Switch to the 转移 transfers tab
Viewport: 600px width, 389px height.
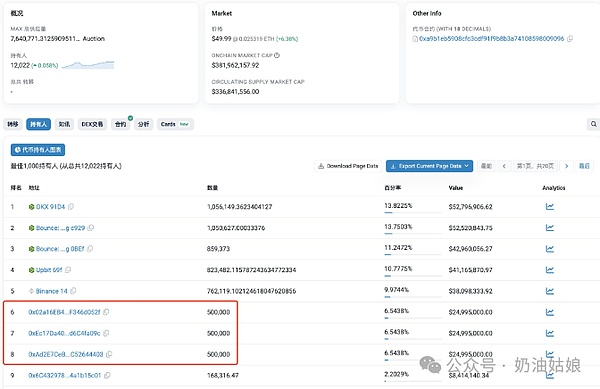pyautogui.click(x=13, y=124)
